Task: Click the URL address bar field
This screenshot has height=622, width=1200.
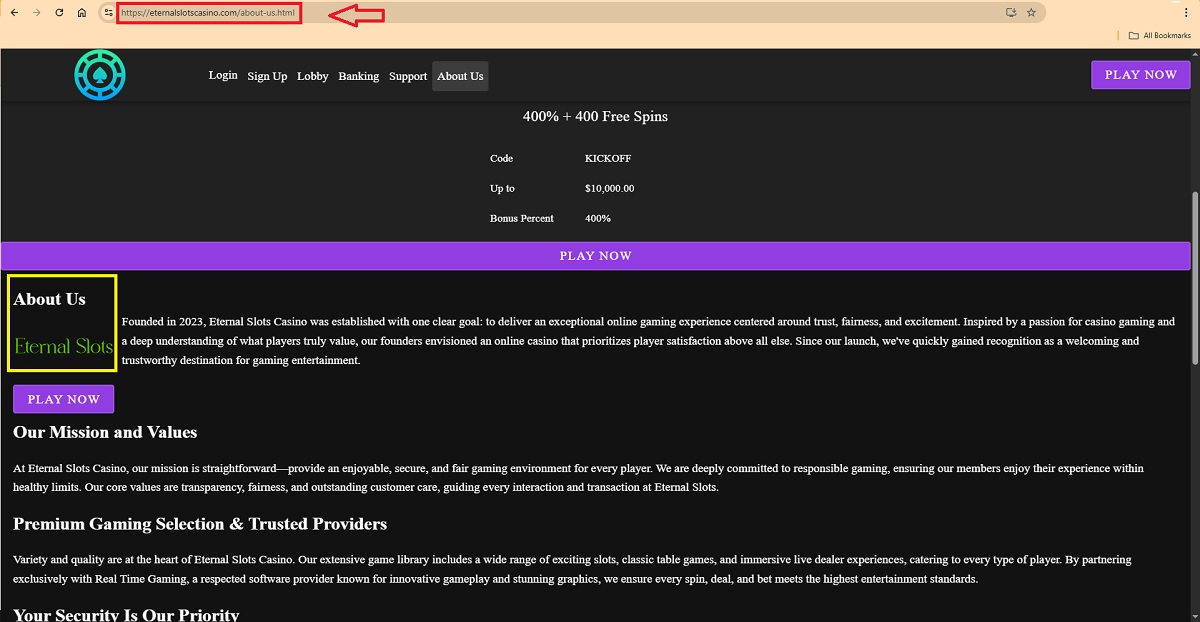Action: click(x=600, y=12)
